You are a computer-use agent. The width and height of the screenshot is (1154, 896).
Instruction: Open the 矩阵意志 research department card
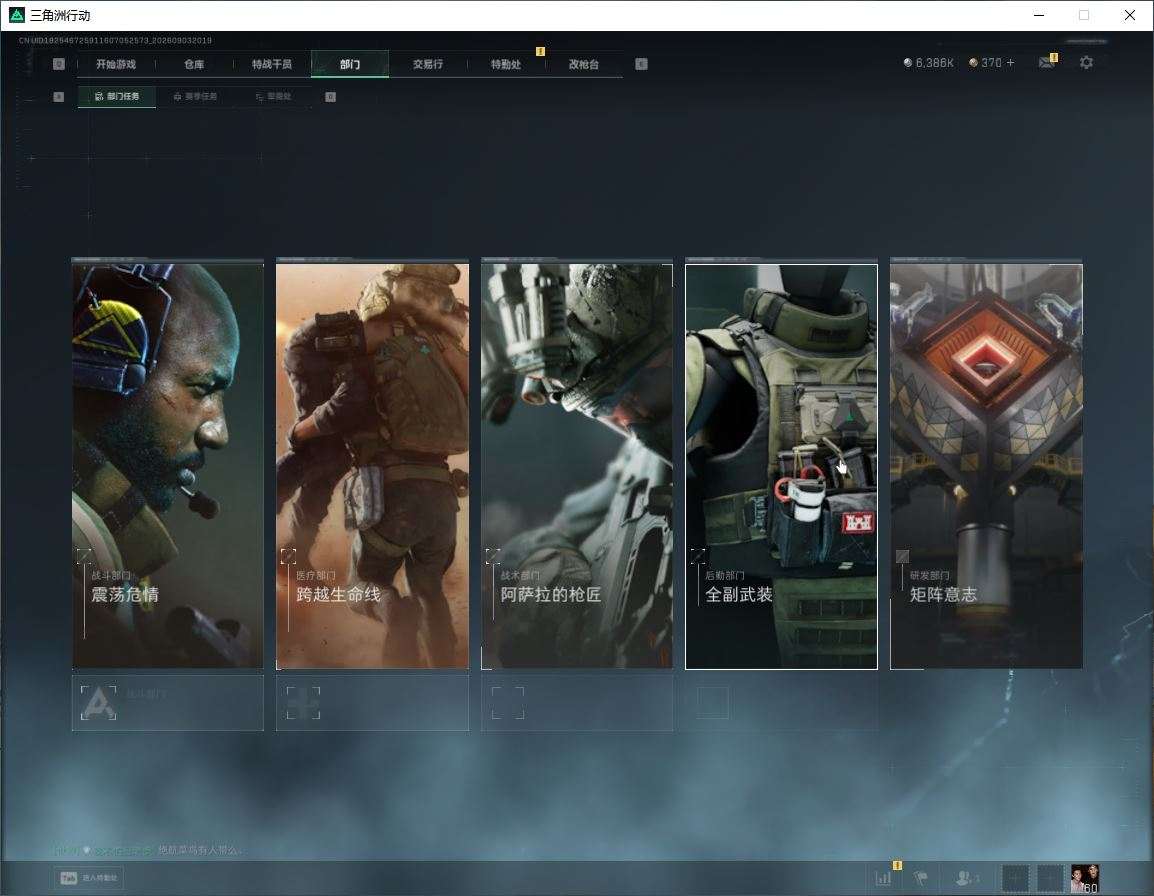point(986,464)
